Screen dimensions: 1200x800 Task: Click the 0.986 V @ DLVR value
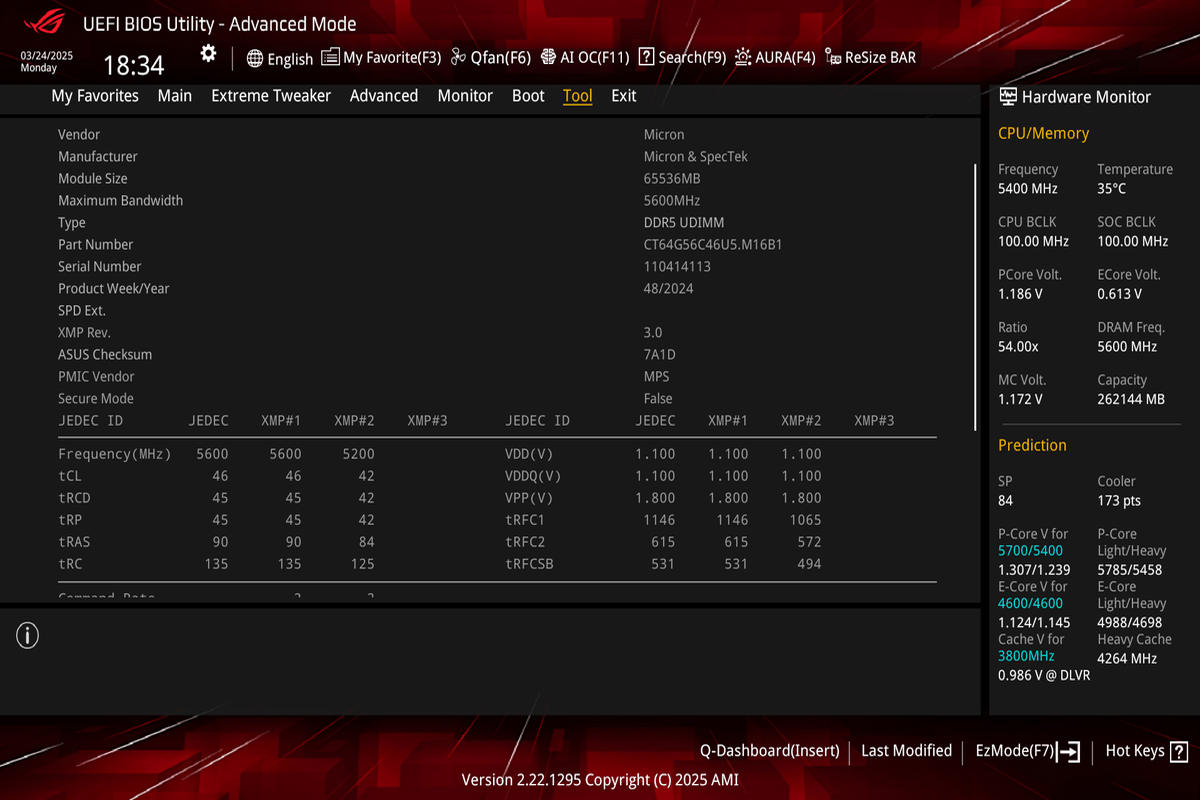1044,675
